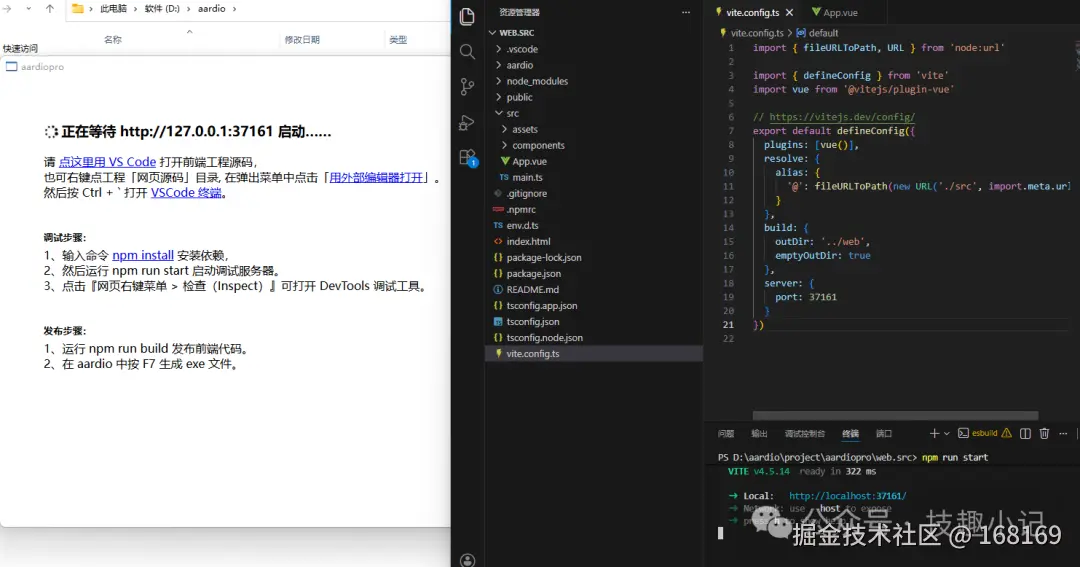Expand the aardio folder in explorer tree
The width and height of the screenshot is (1080, 567).
click(519, 65)
